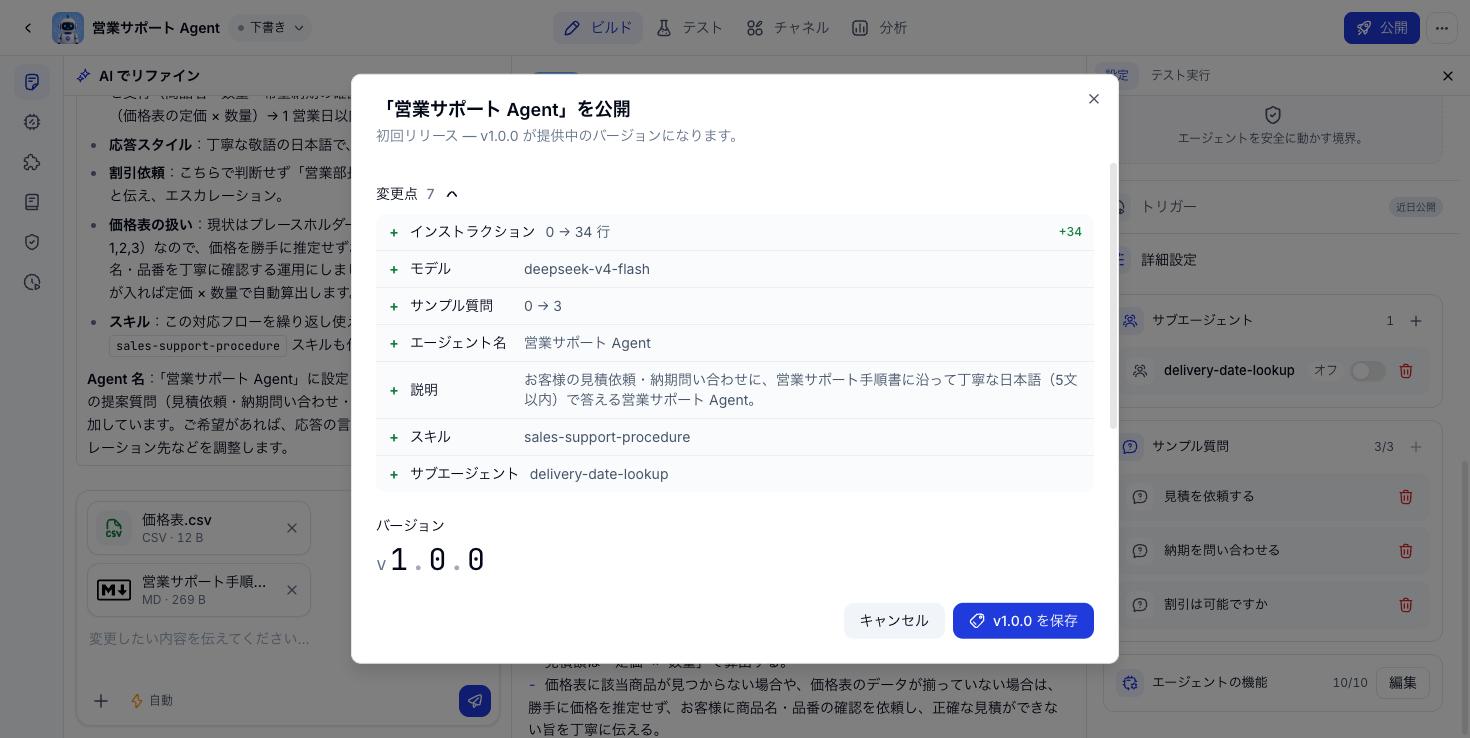Delete the 見積を依頼する sample question
This screenshot has width=1470, height=738.
pyautogui.click(x=1406, y=497)
